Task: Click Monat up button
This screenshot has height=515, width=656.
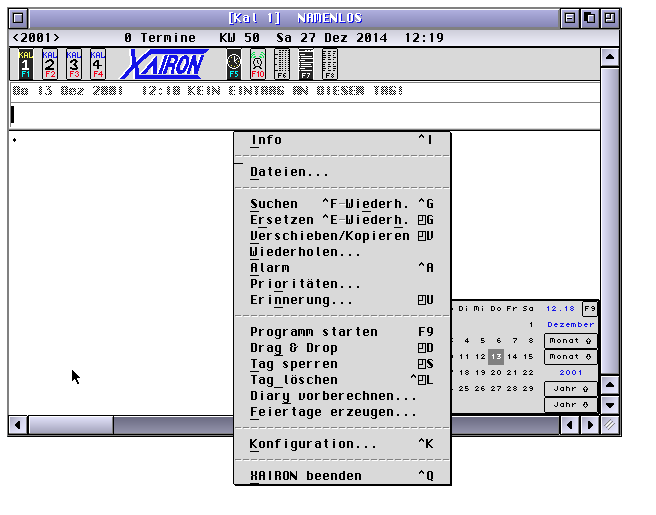Action: tap(570, 341)
